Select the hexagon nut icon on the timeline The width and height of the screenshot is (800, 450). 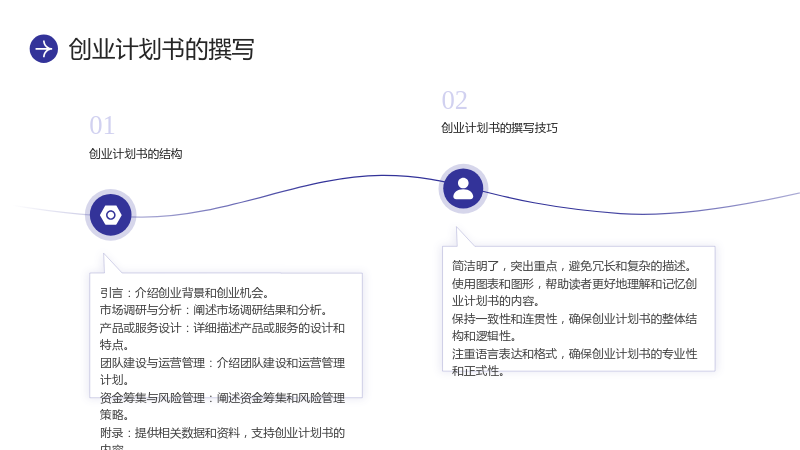[x=111, y=215]
